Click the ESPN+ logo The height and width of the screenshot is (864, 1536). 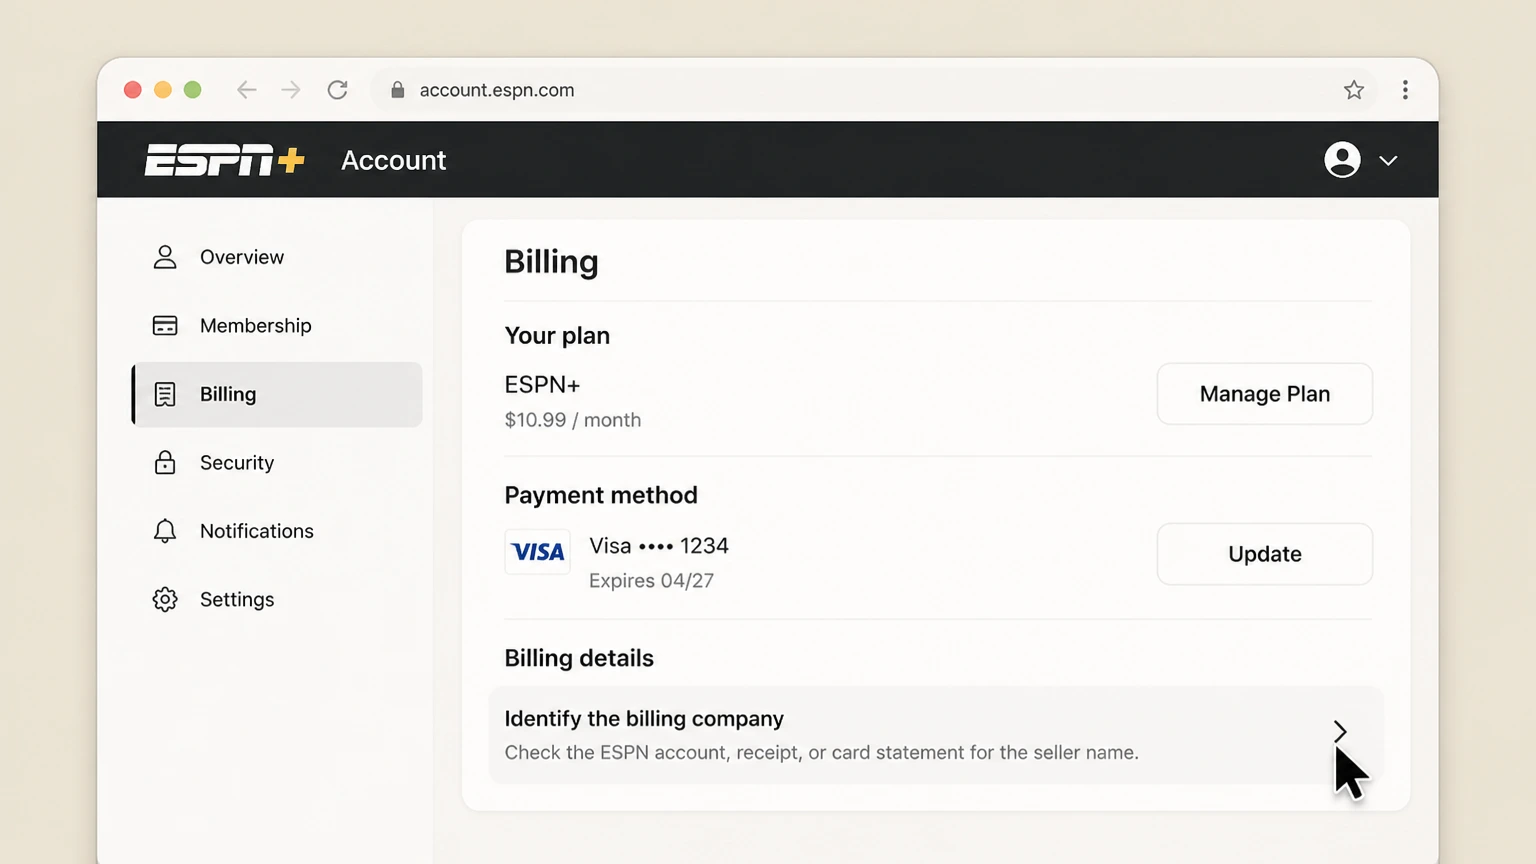pyautogui.click(x=225, y=160)
